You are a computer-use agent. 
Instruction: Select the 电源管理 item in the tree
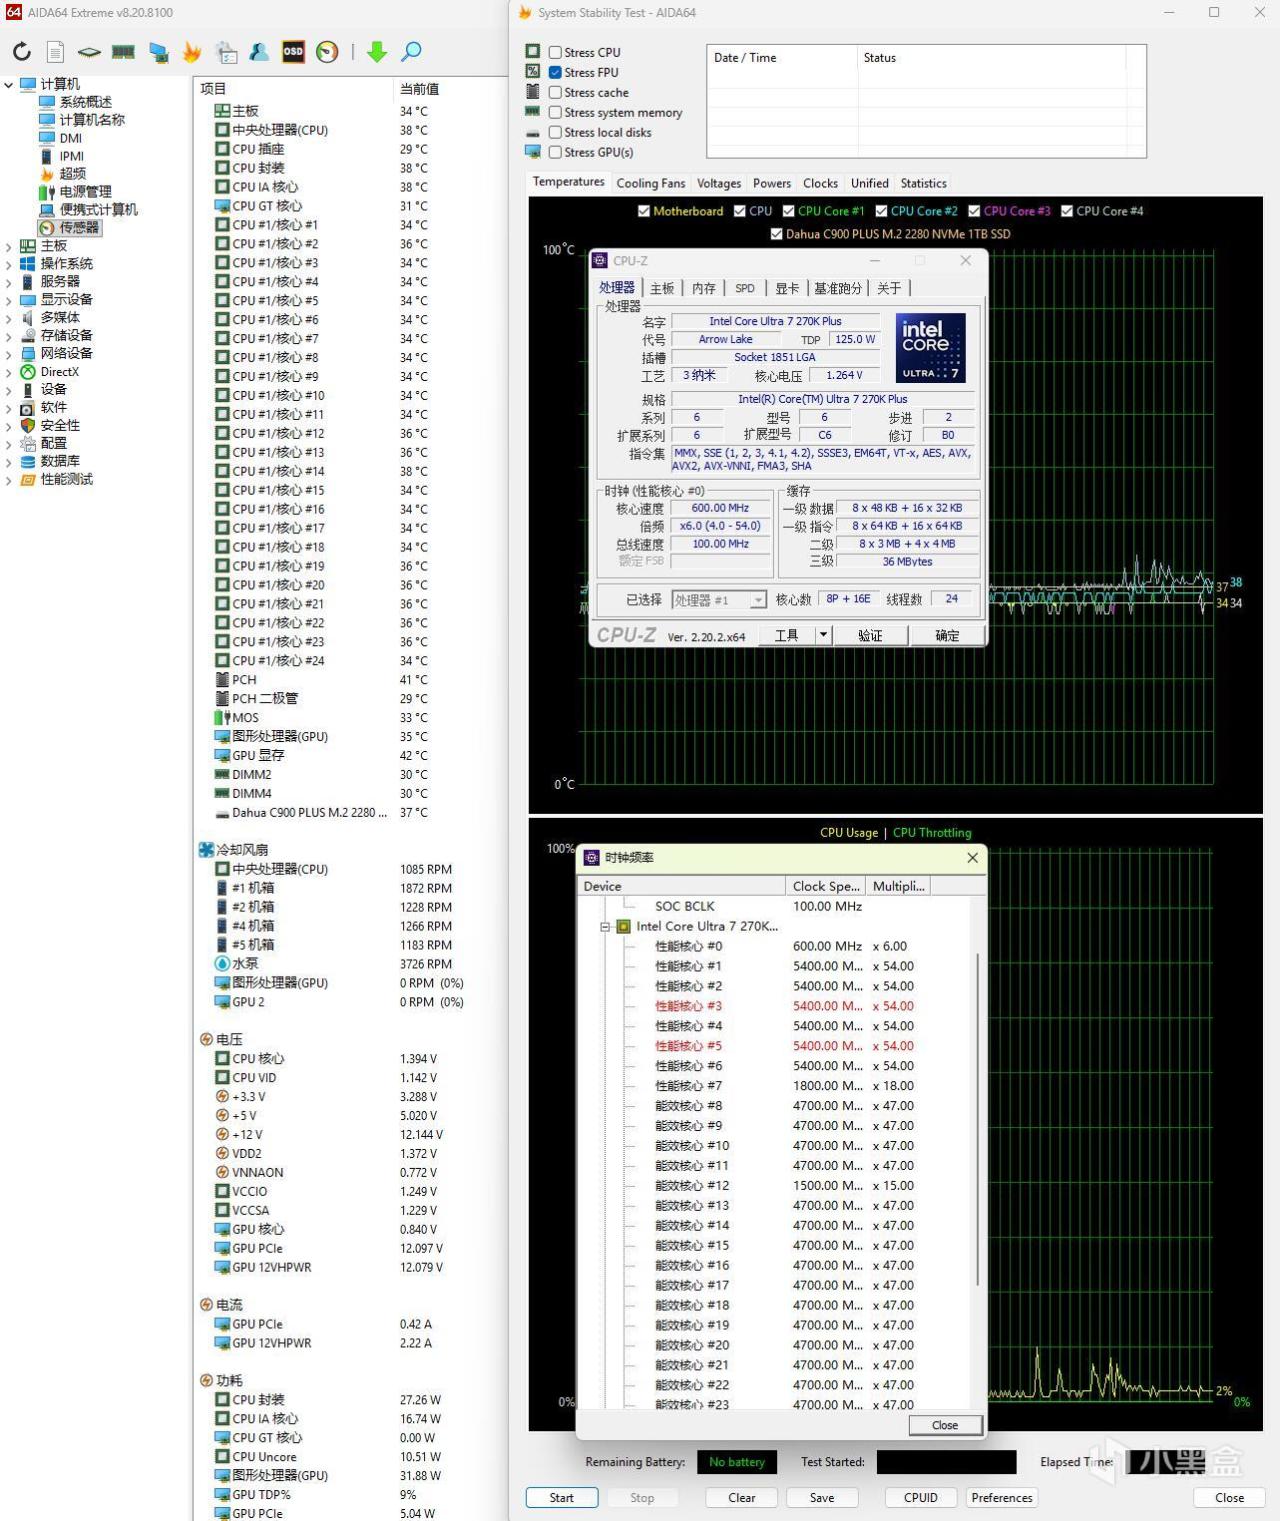(85, 192)
